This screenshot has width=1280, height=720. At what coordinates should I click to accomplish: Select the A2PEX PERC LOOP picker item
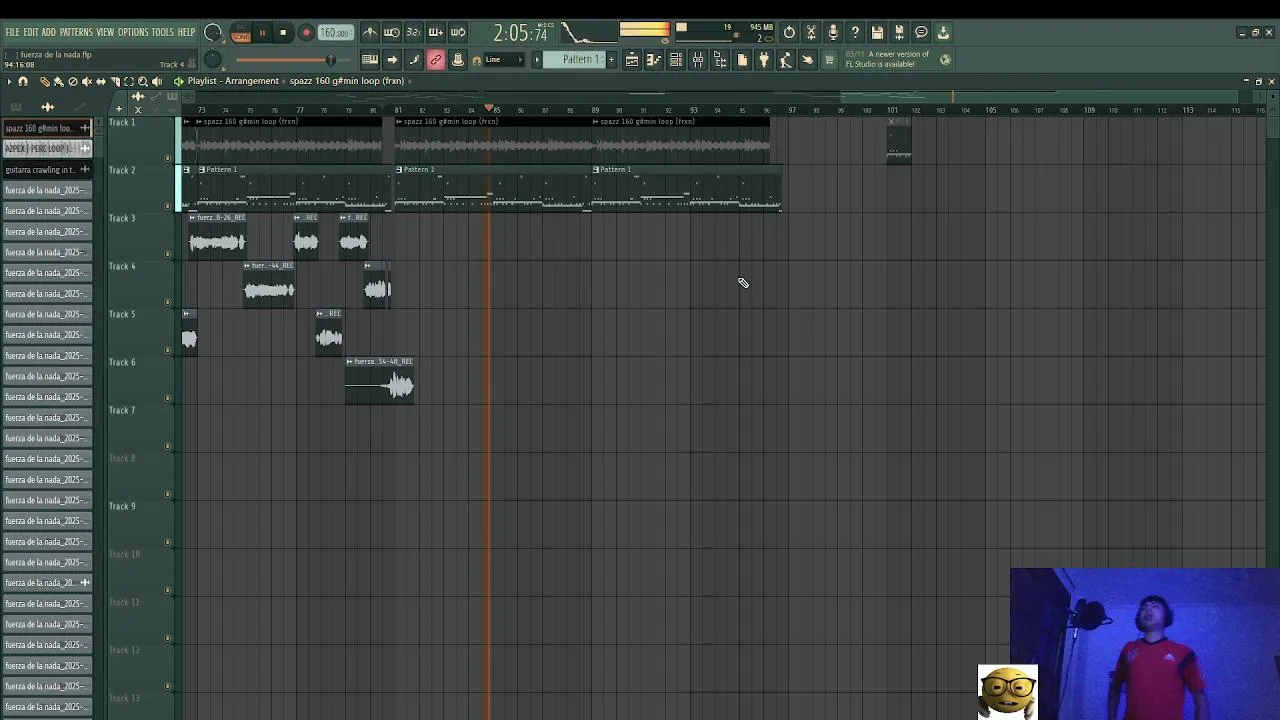47,148
